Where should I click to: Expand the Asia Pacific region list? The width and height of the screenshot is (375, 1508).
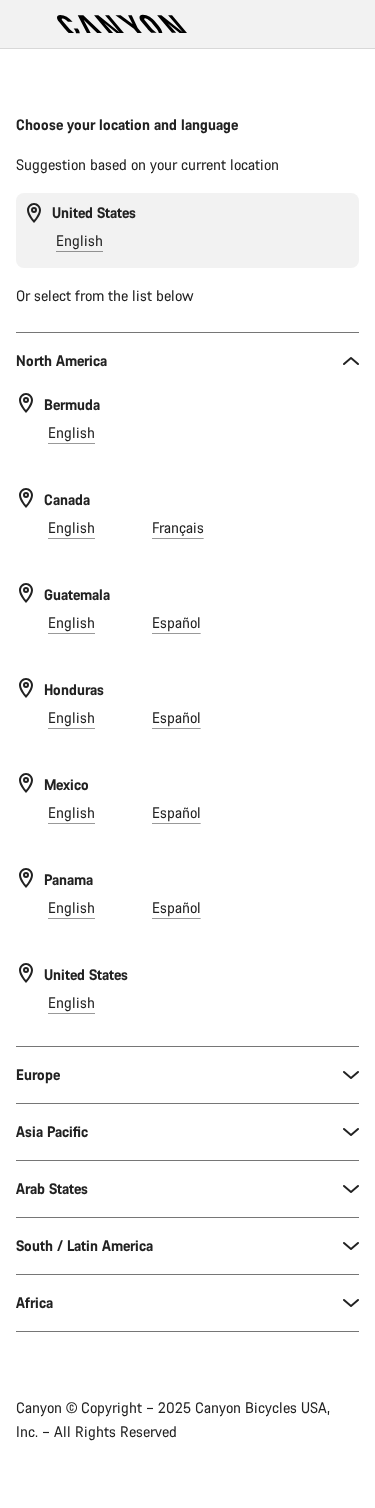point(187,1132)
